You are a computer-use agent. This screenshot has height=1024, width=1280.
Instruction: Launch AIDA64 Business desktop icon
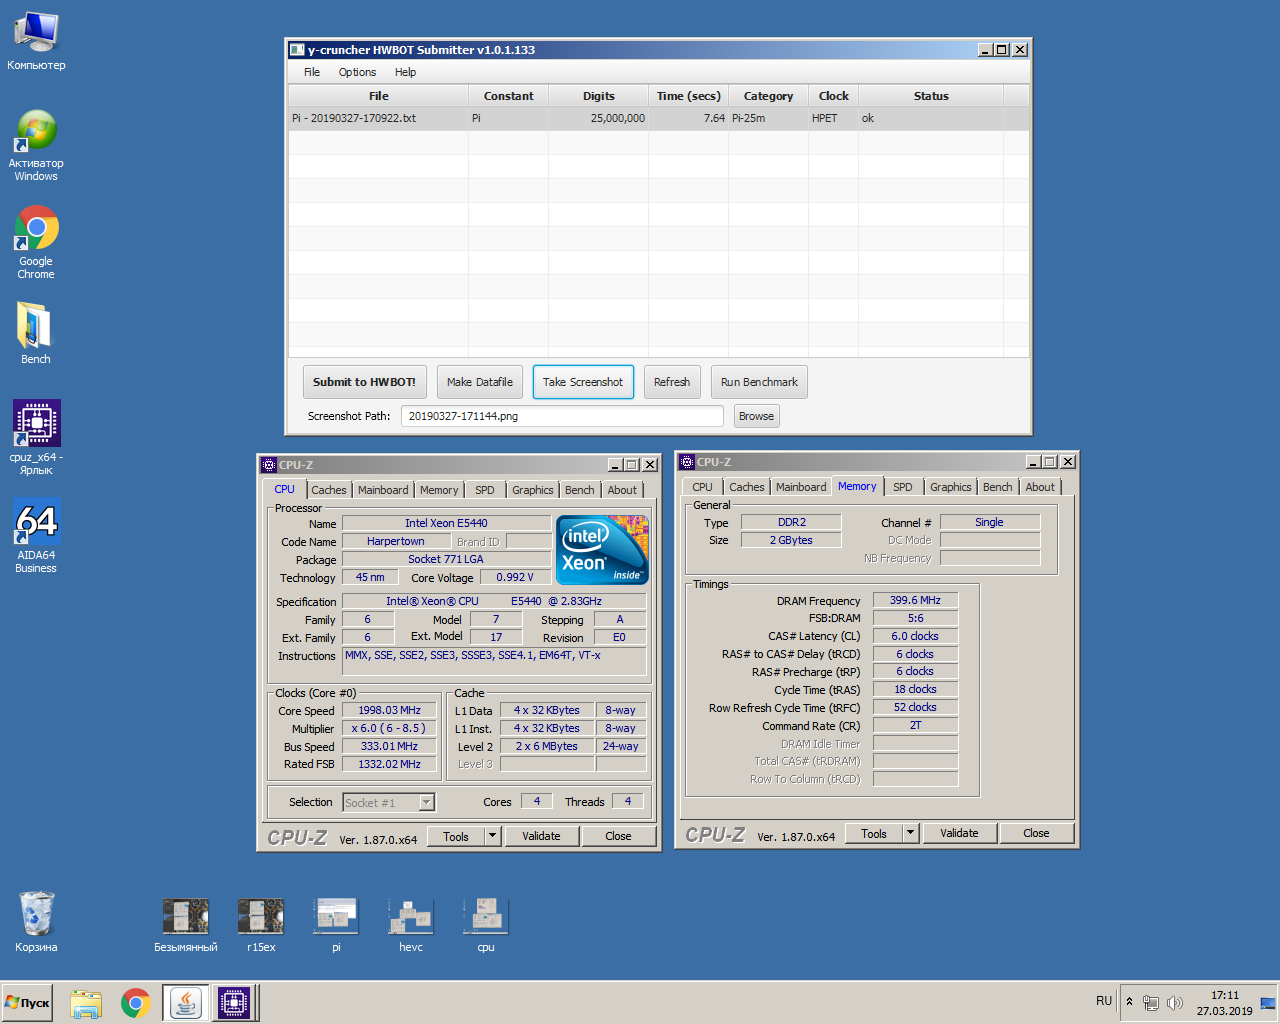pyautogui.click(x=36, y=535)
